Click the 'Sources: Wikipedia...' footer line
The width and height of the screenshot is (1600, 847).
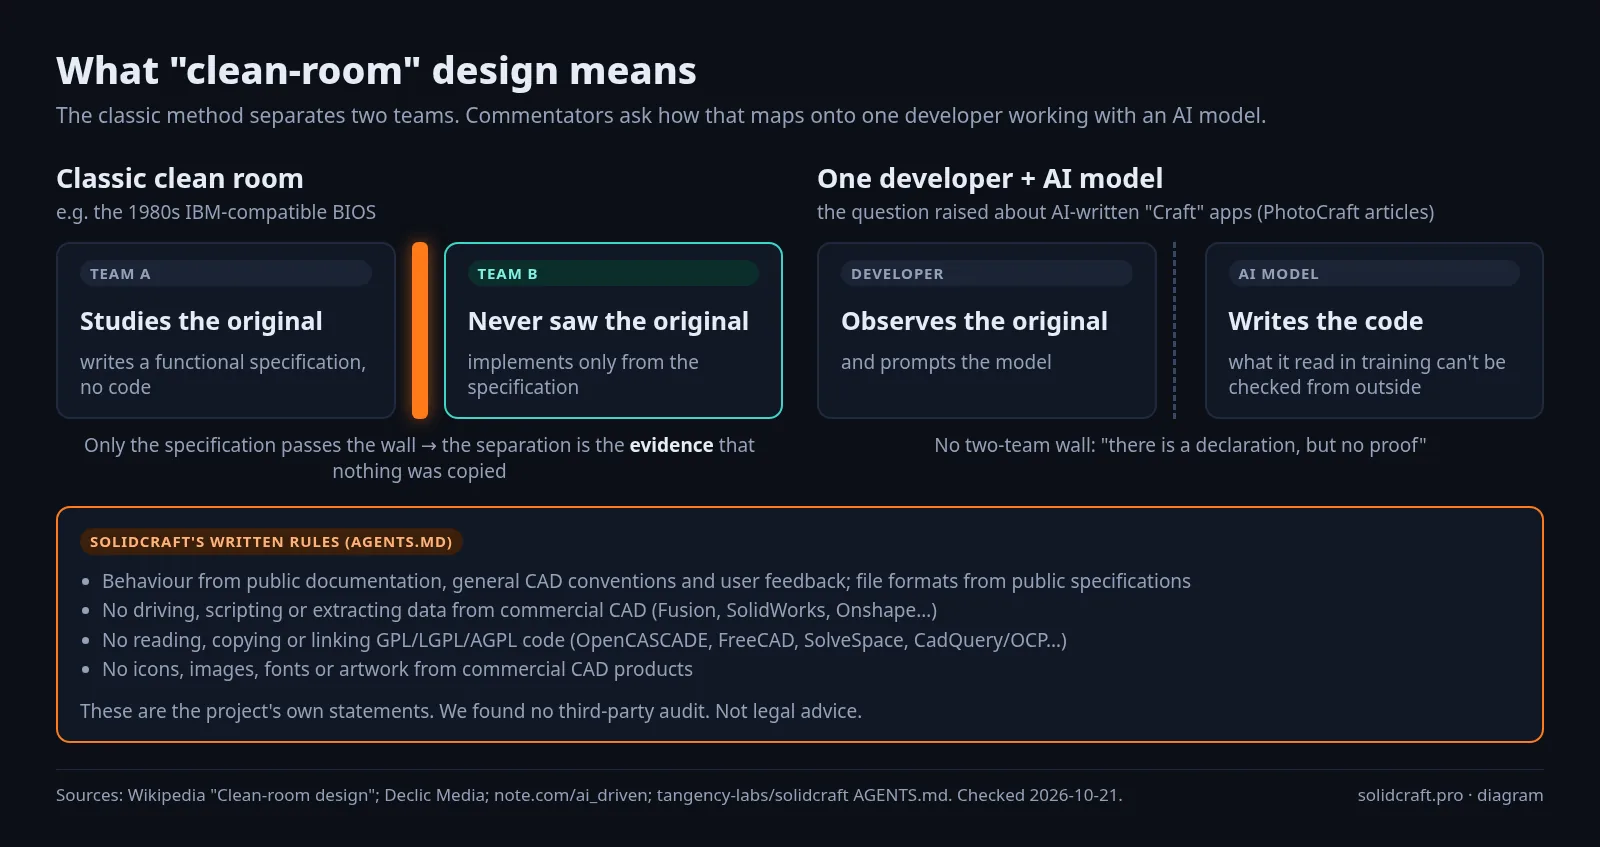[589, 795]
